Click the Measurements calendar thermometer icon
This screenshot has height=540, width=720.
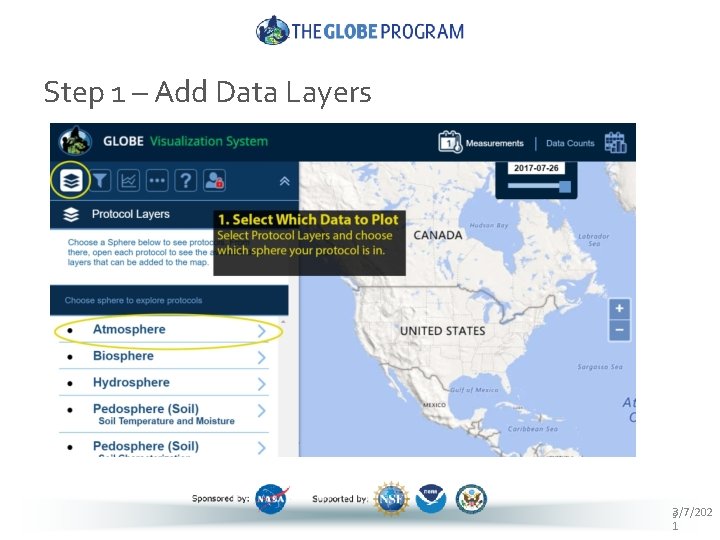click(x=450, y=142)
